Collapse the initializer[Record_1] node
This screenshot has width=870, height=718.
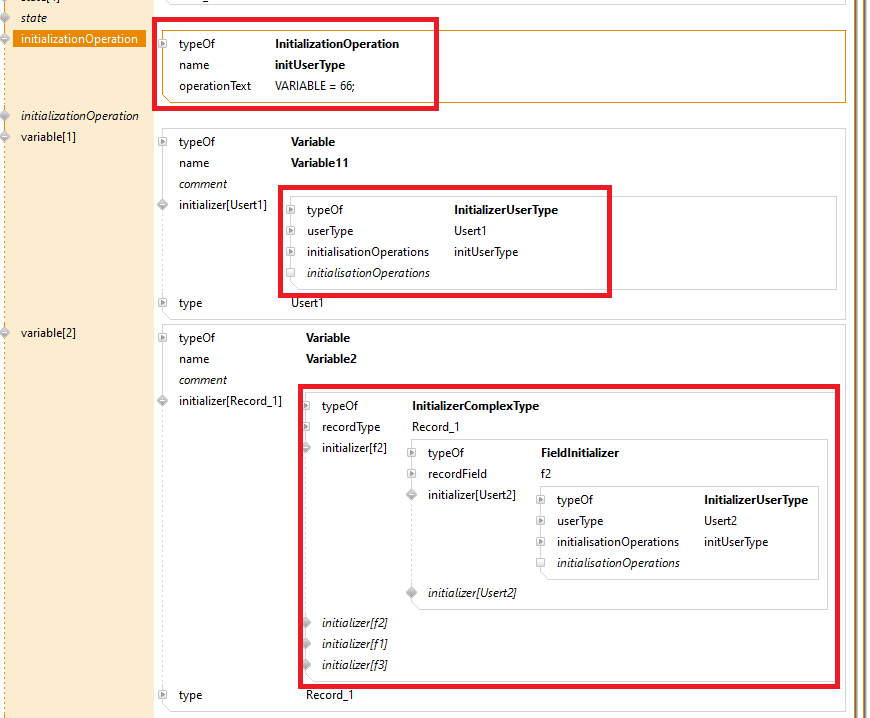[x=163, y=401]
